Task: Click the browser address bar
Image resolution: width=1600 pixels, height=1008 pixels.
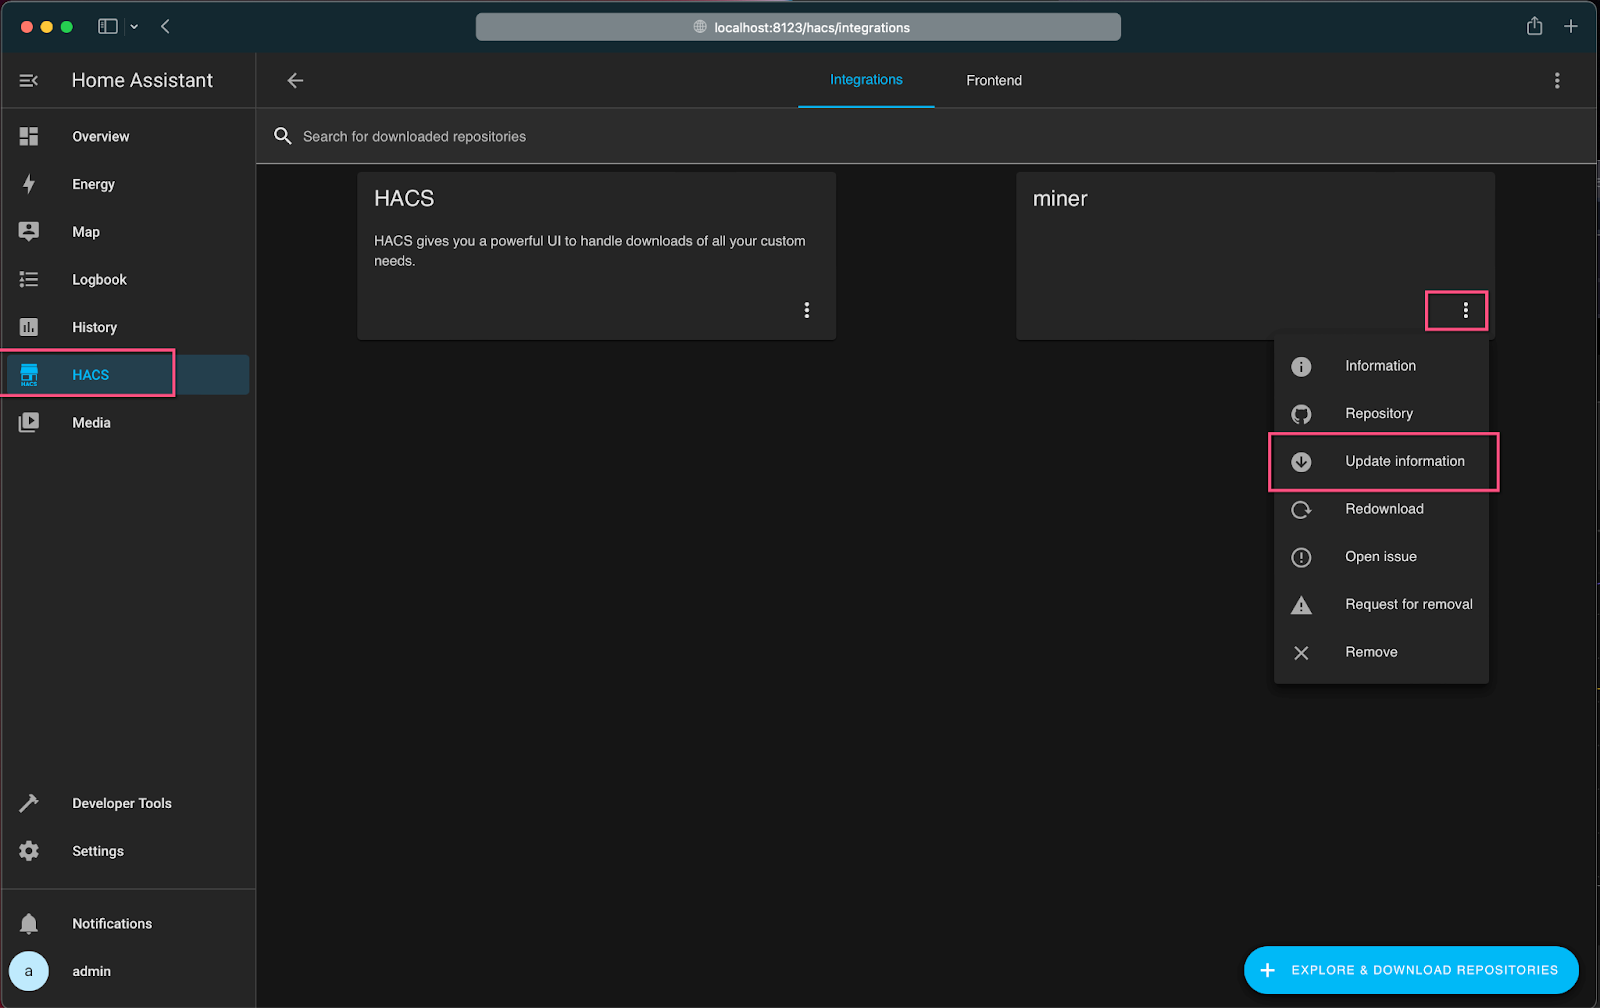Action: 798,27
